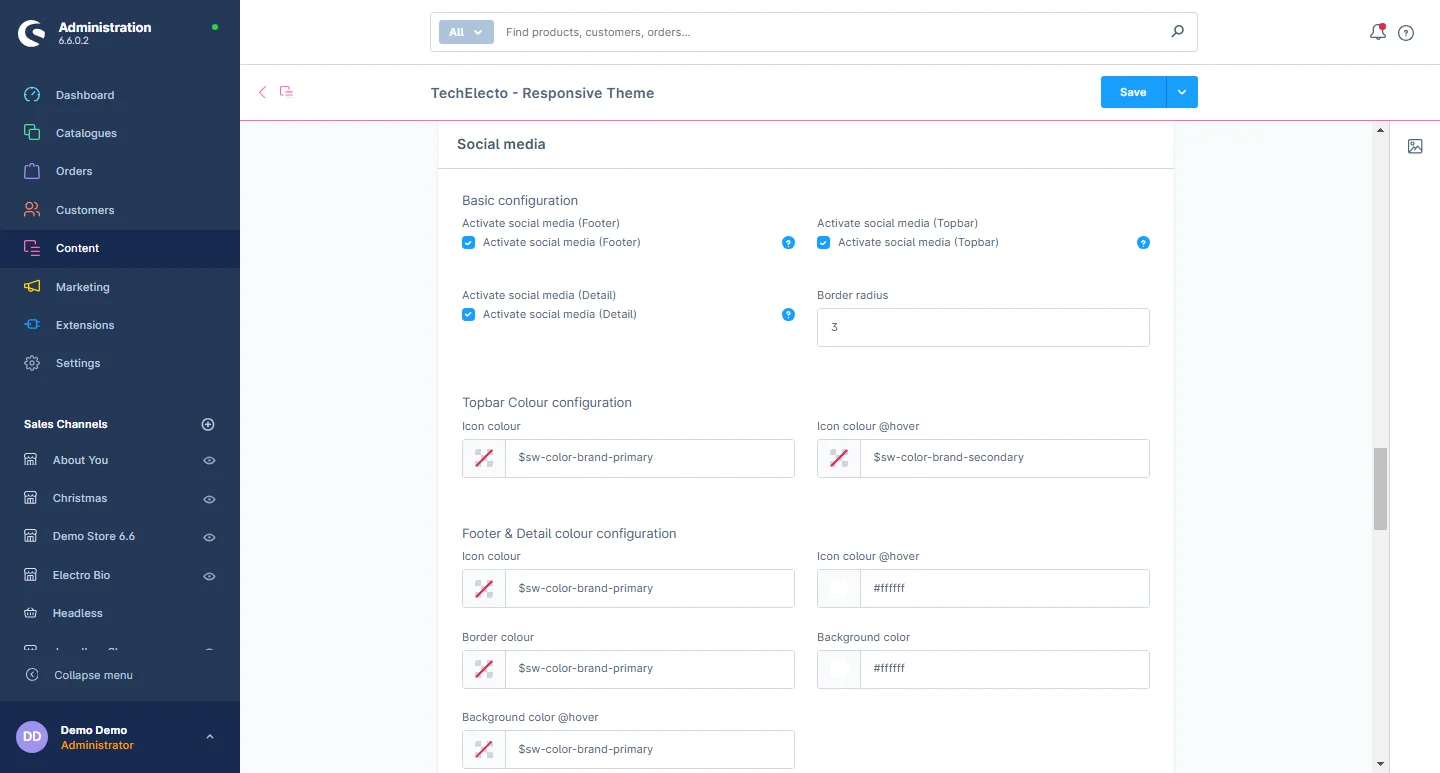The image size is (1440, 773).
Task: Show help for Activate social media (Topbar)
Action: pos(1143,243)
